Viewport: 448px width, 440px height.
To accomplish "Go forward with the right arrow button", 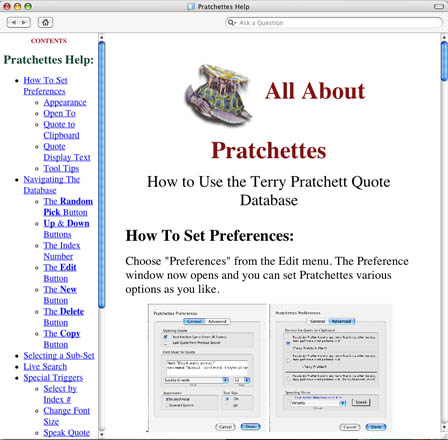I will (24, 22).
